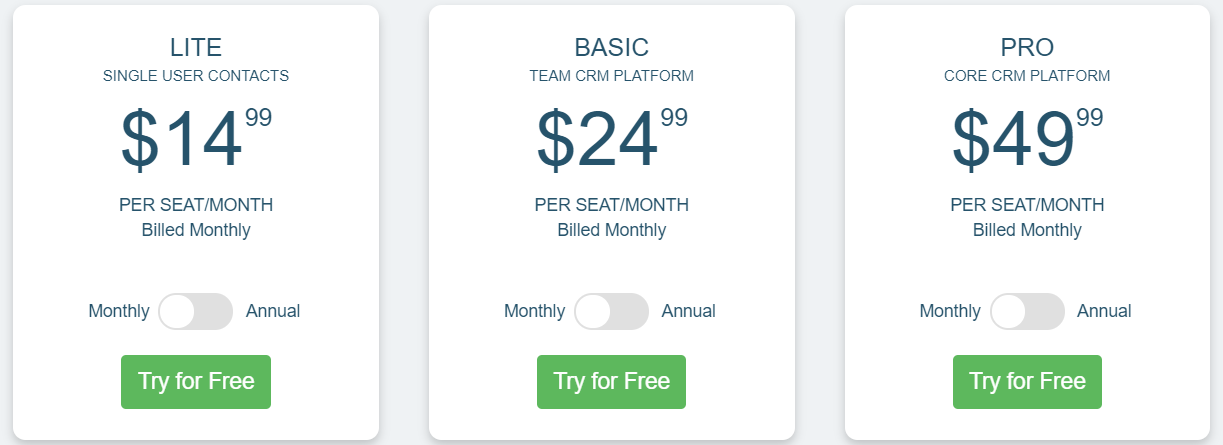Select Monthly label on Basic plan

(535, 311)
